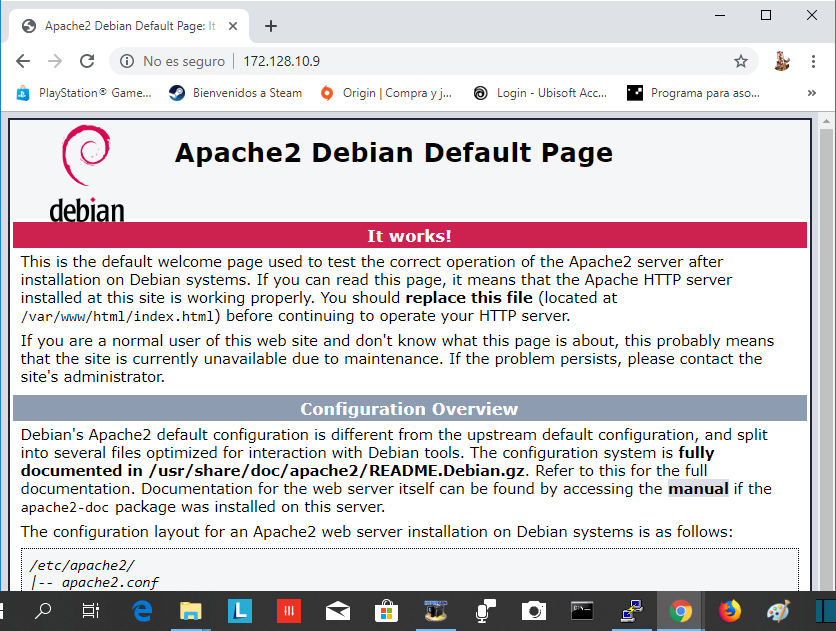Viewport: 836px width, 631px height.
Task: Open the Microsoft Store taskbar icon
Action: [386, 611]
